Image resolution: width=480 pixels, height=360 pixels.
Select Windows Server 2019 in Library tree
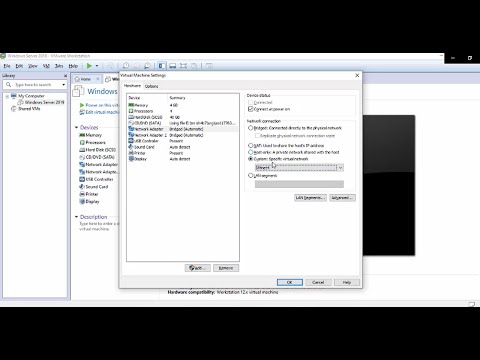tap(44, 102)
